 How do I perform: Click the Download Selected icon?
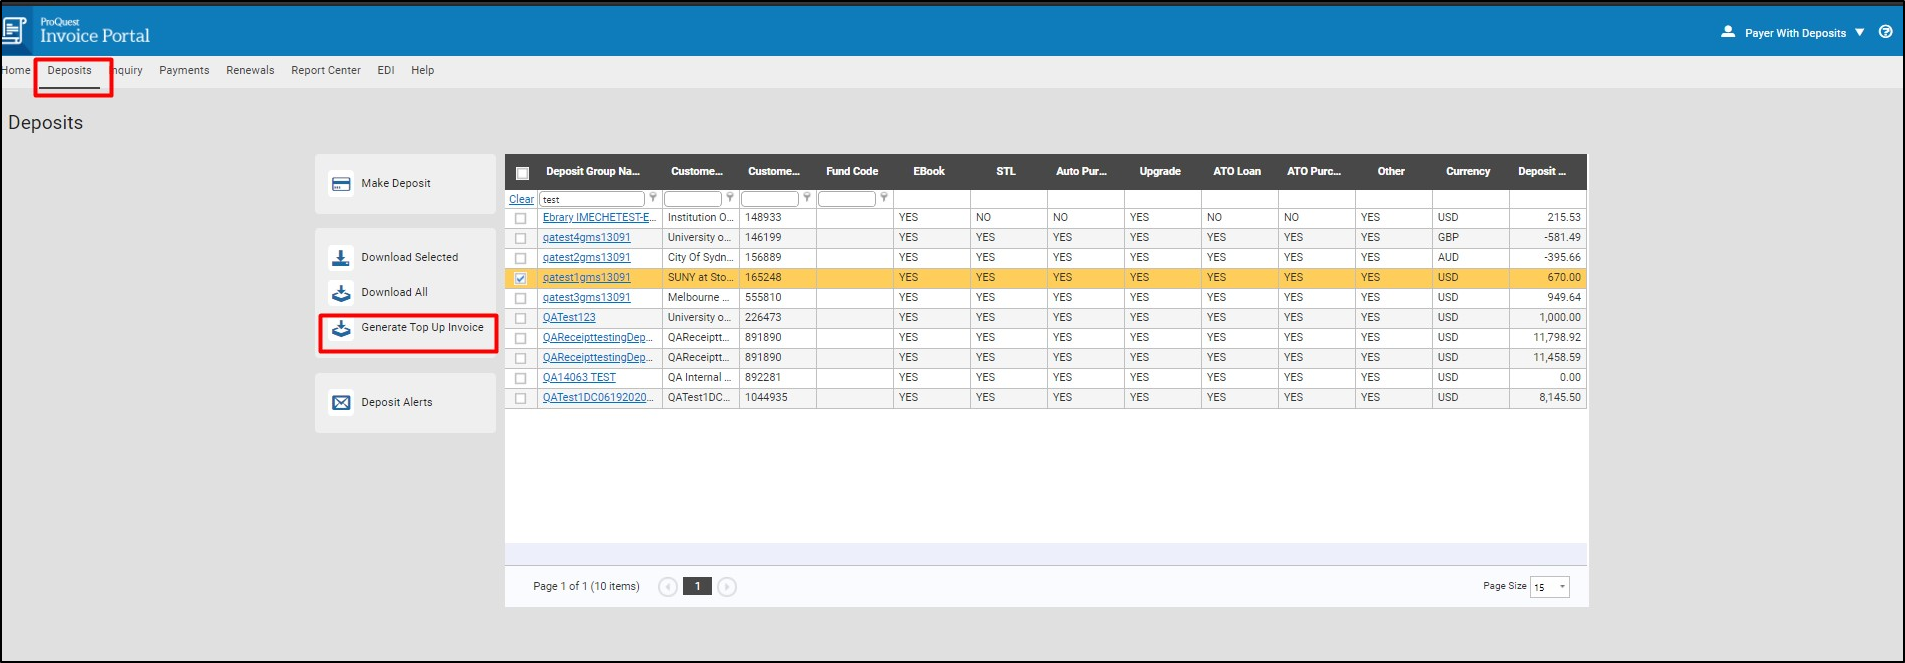point(341,258)
